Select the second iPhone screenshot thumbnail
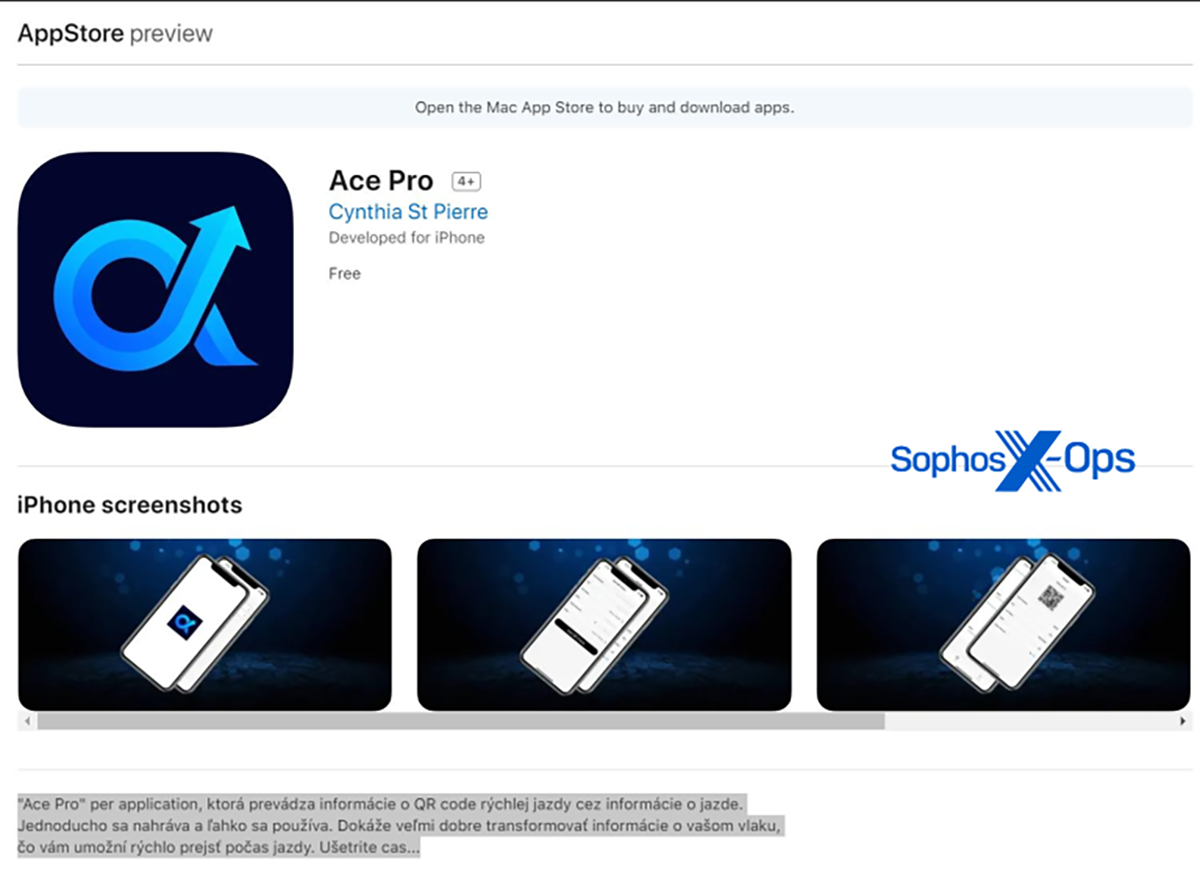The height and width of the screenshot is (895, 1200). pyautogui.click(x=604, y=625)
